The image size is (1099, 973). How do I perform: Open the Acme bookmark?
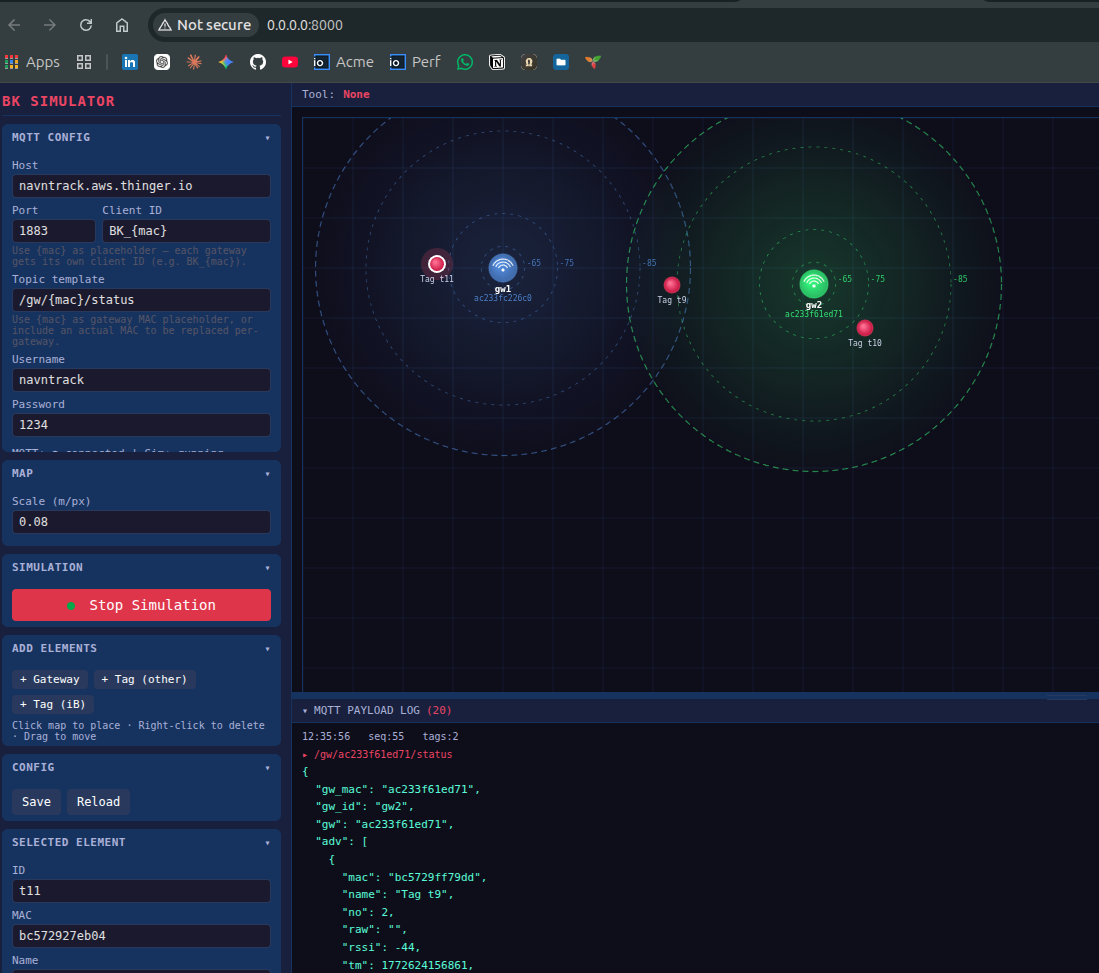click(x=343, y=62)
